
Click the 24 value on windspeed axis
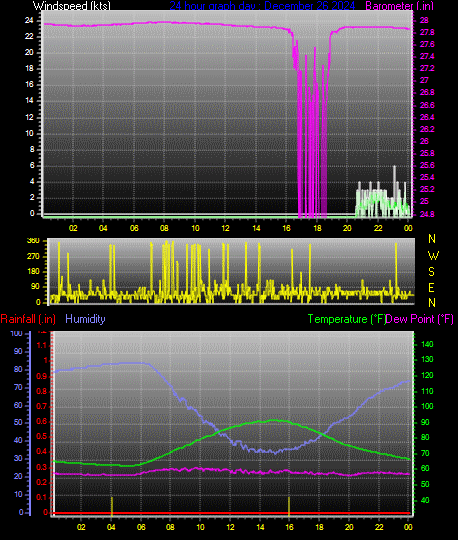[x=29, y=20]
